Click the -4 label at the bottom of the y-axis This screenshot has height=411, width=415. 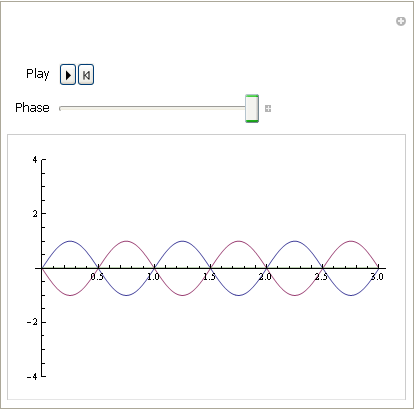pos(33,377)
